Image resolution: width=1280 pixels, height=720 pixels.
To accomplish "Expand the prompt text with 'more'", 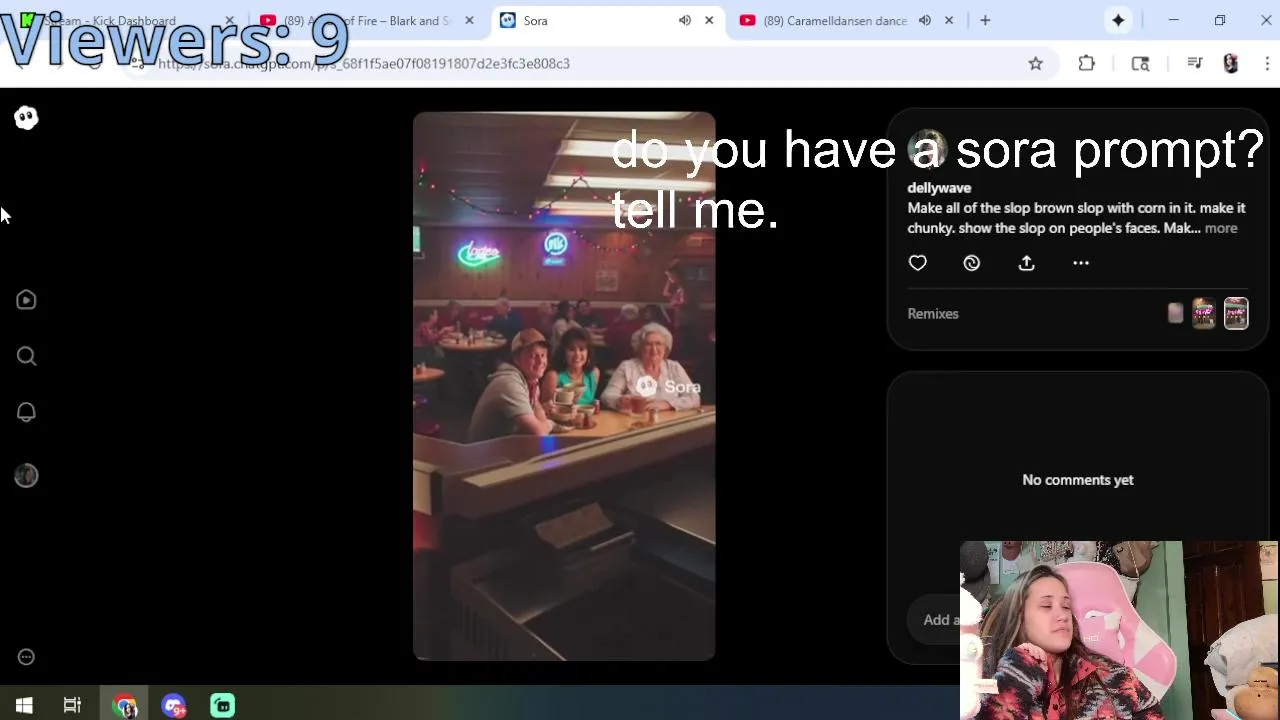I will (1221, 228).
